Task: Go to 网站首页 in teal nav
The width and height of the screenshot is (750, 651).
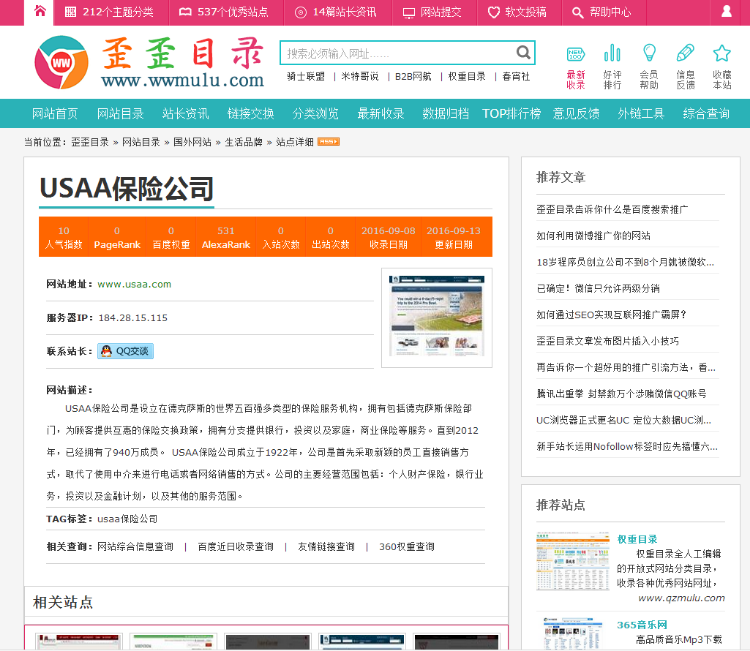Action: [x=55, y=114]
